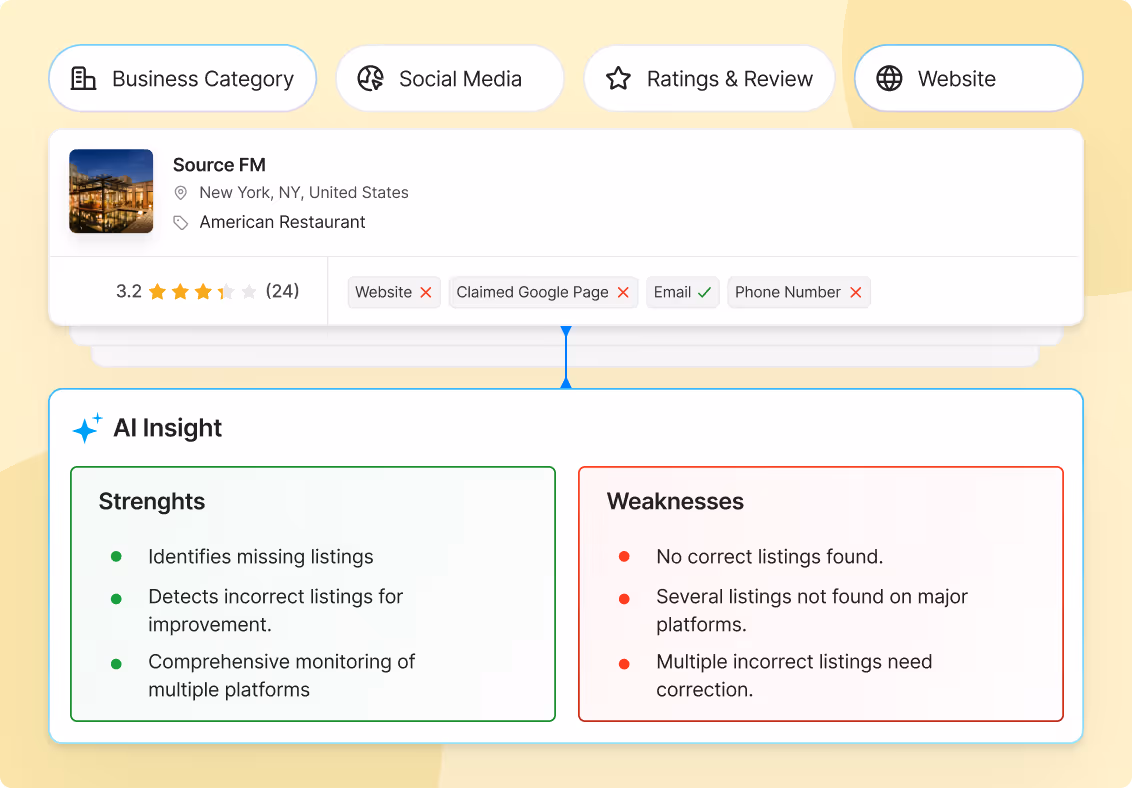Click the 3.2 rating value
The image size is (1132, 788).
(x=129, y=291)
